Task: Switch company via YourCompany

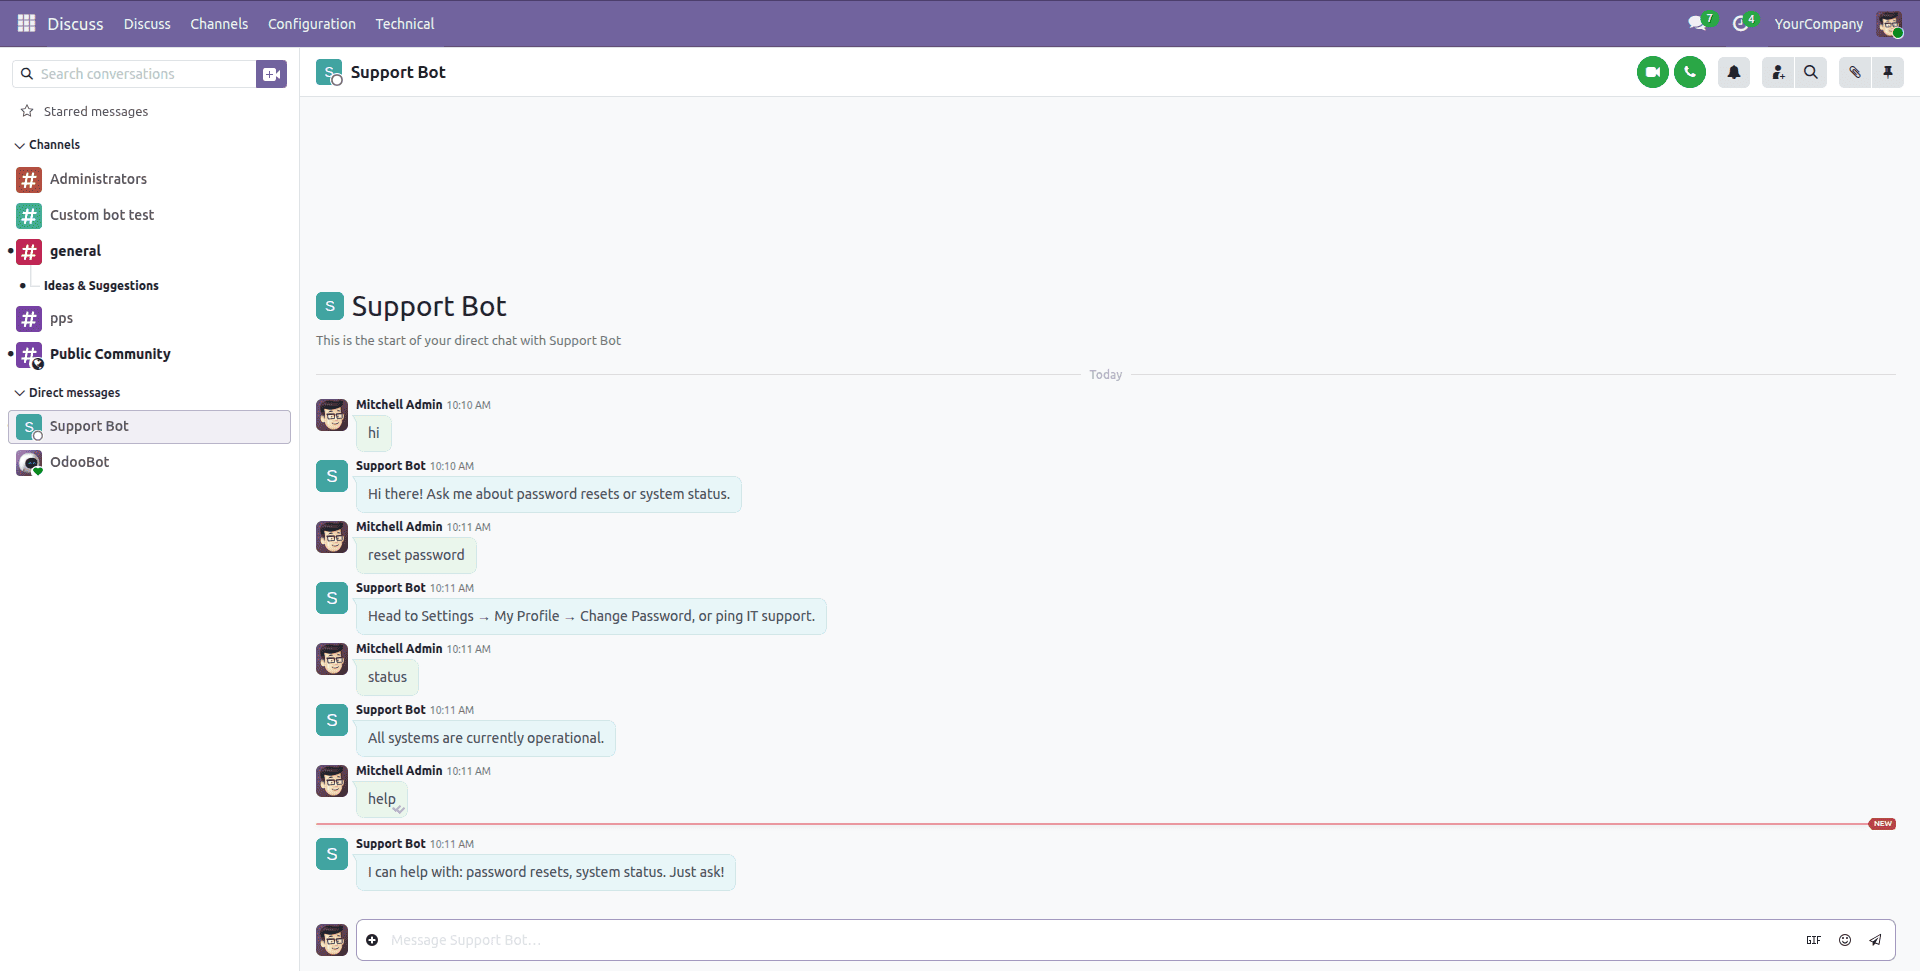Action: pos(1818,23)
